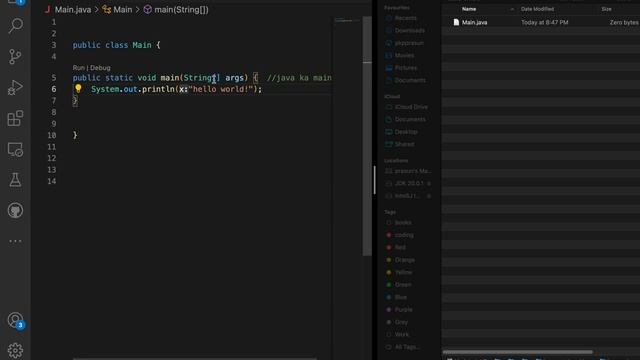Click the lightbulb code action on line 6

[78, 89]
